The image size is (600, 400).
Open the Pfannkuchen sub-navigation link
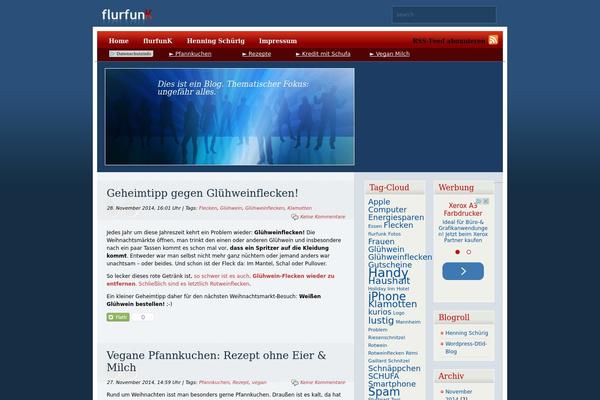point(190,54)
